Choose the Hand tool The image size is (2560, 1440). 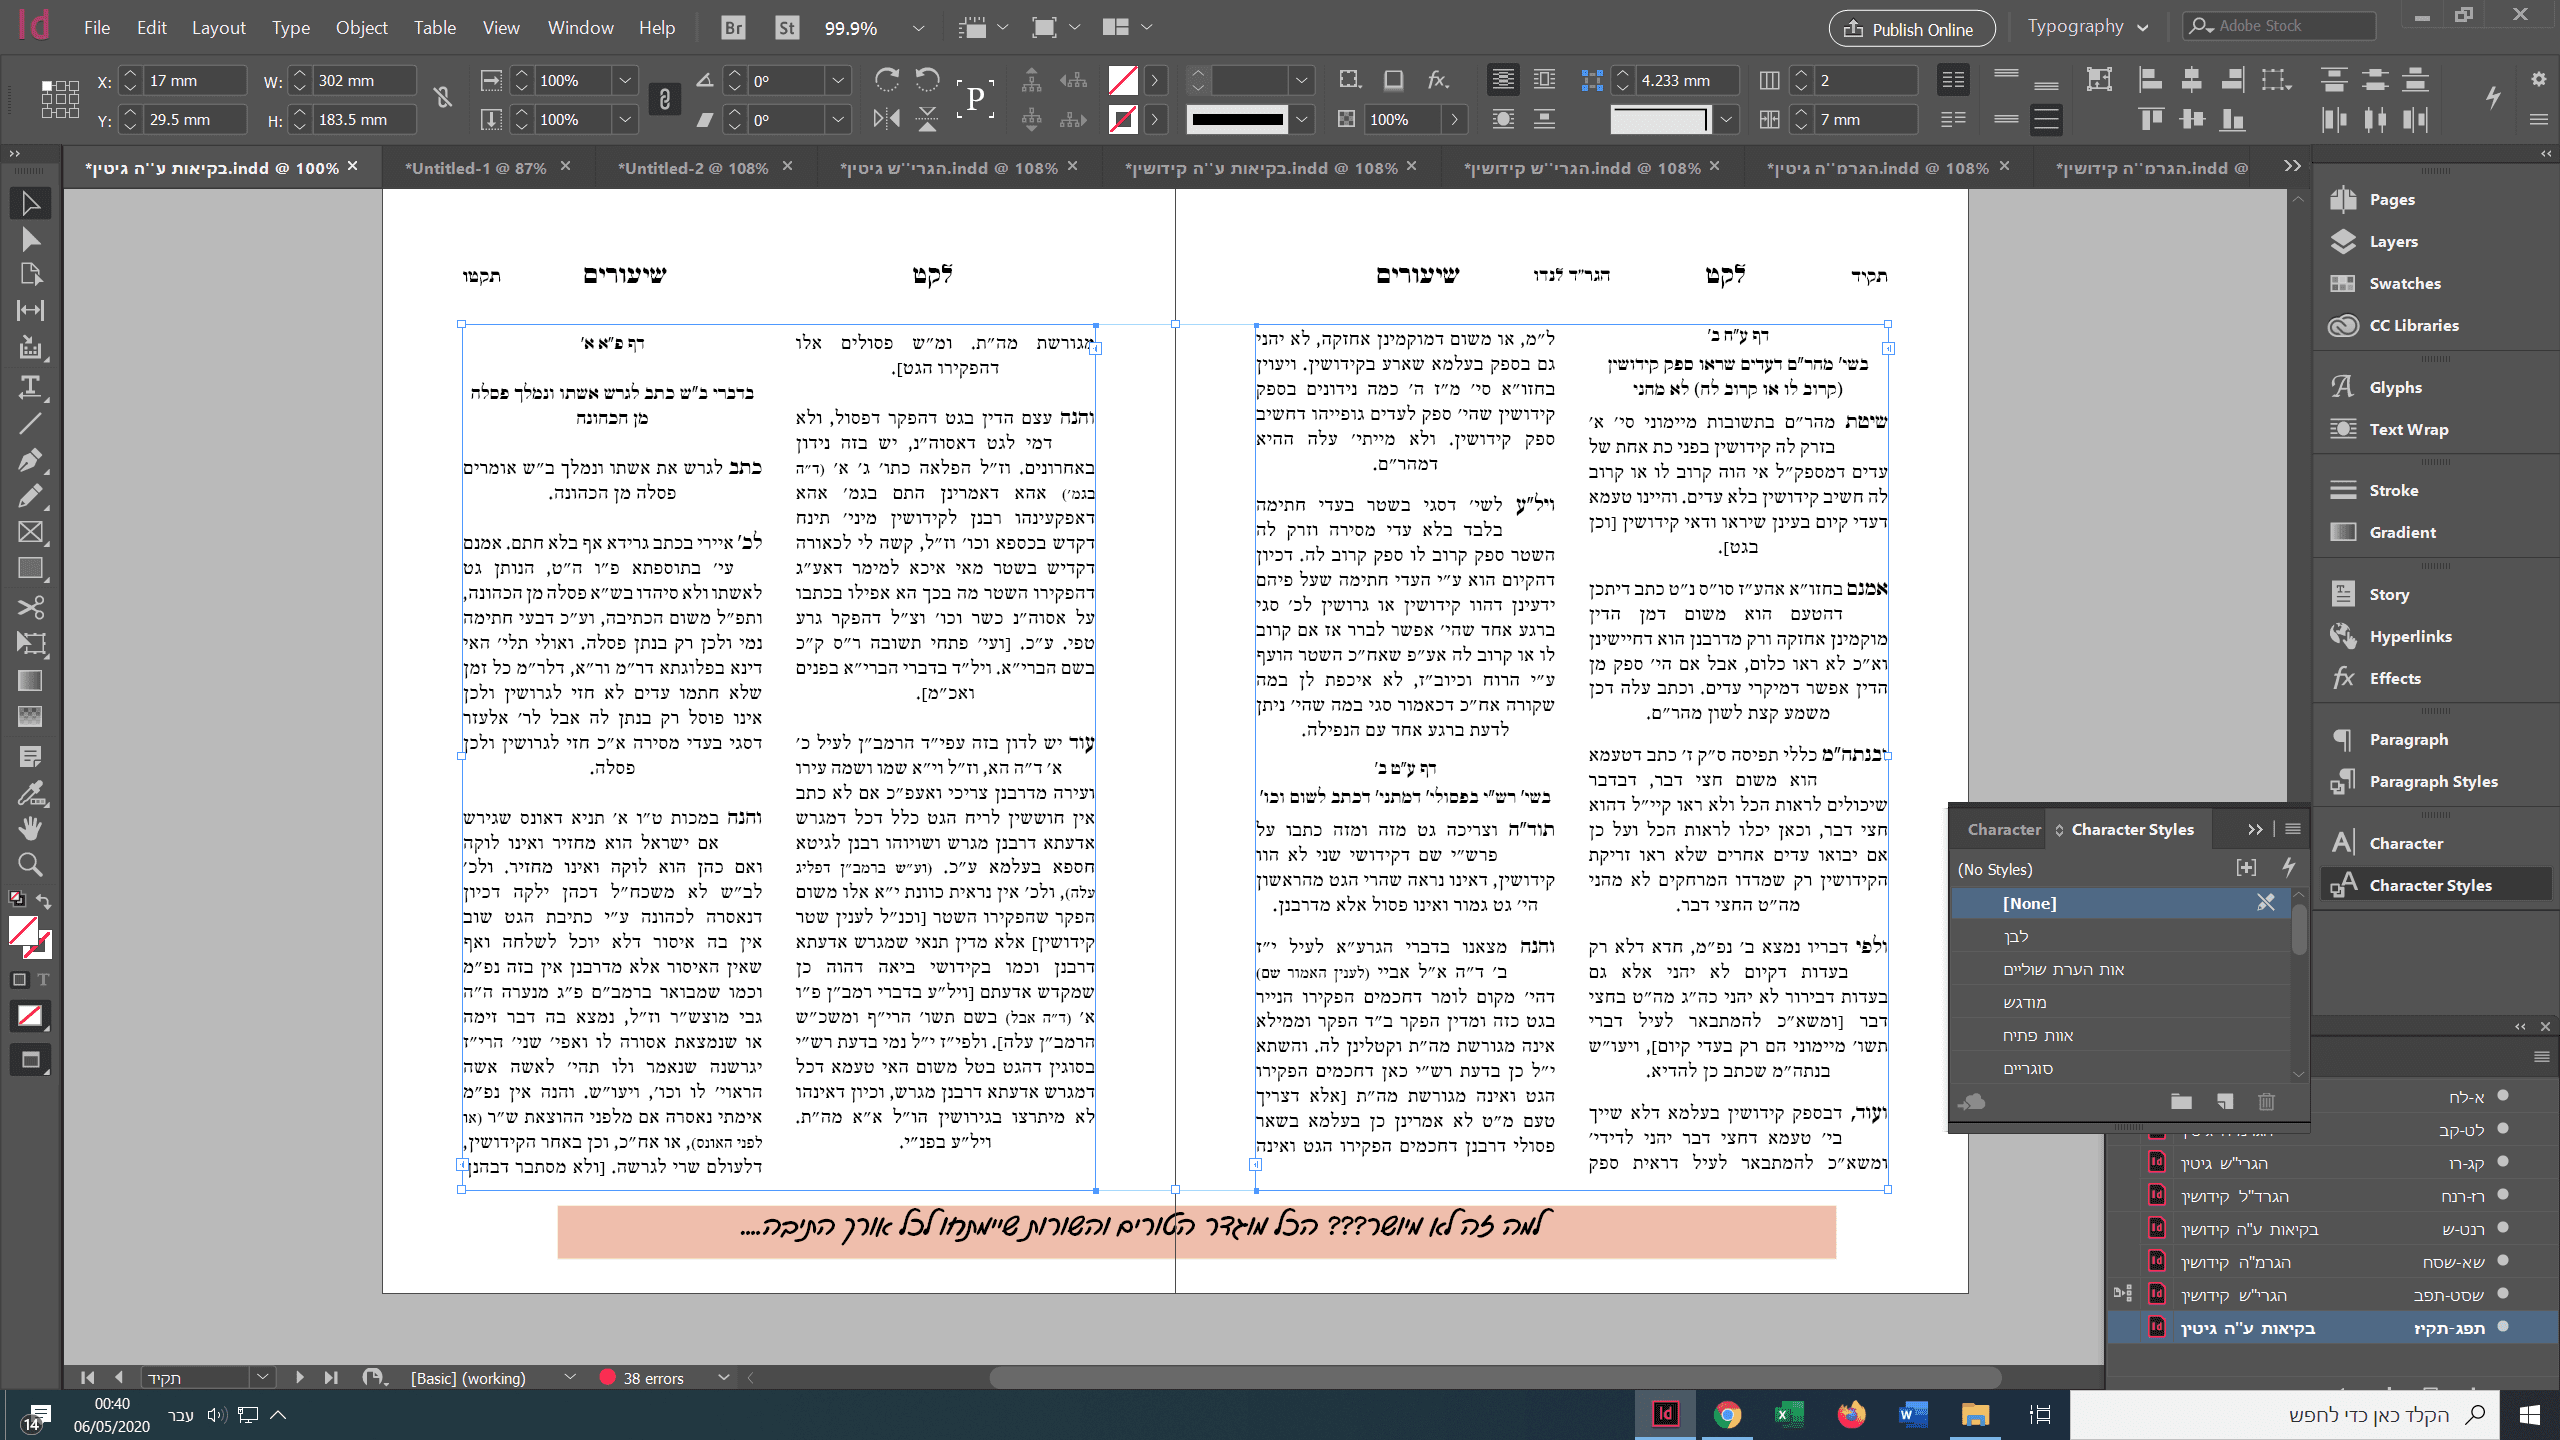pos(30,828)
